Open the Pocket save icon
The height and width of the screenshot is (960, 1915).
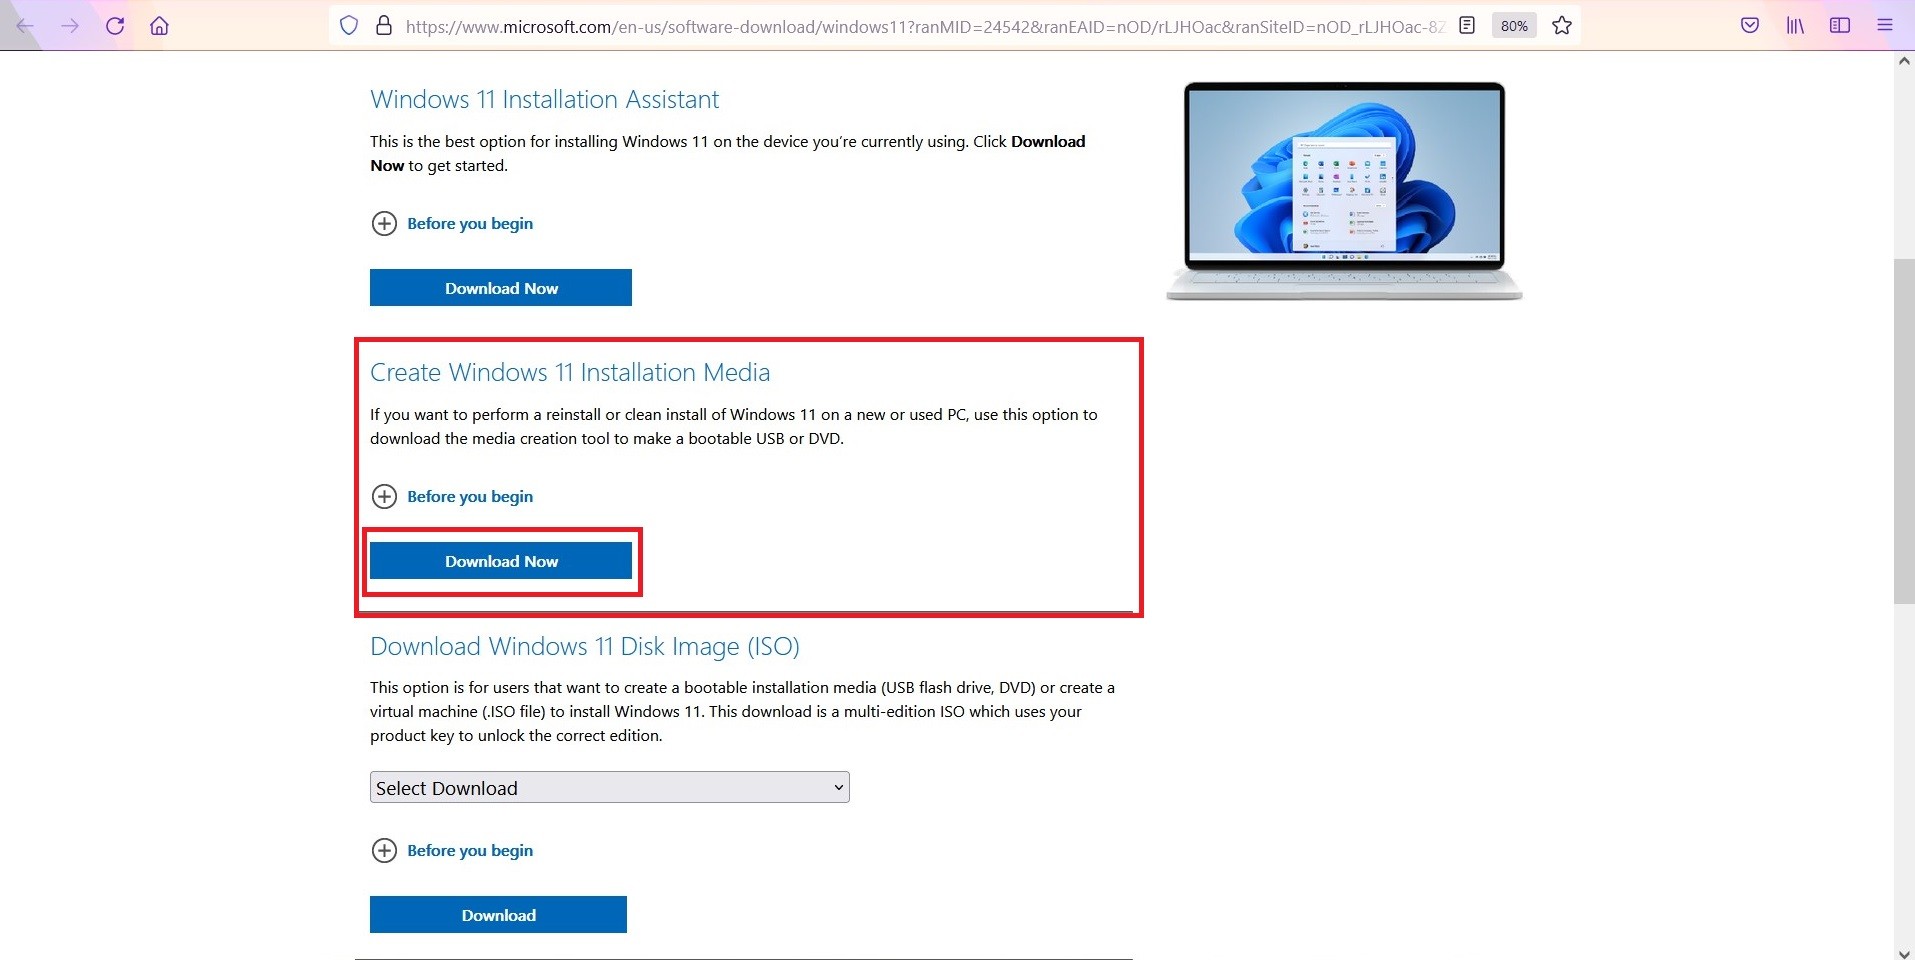pyautogui.click(x=1750, y=26)
